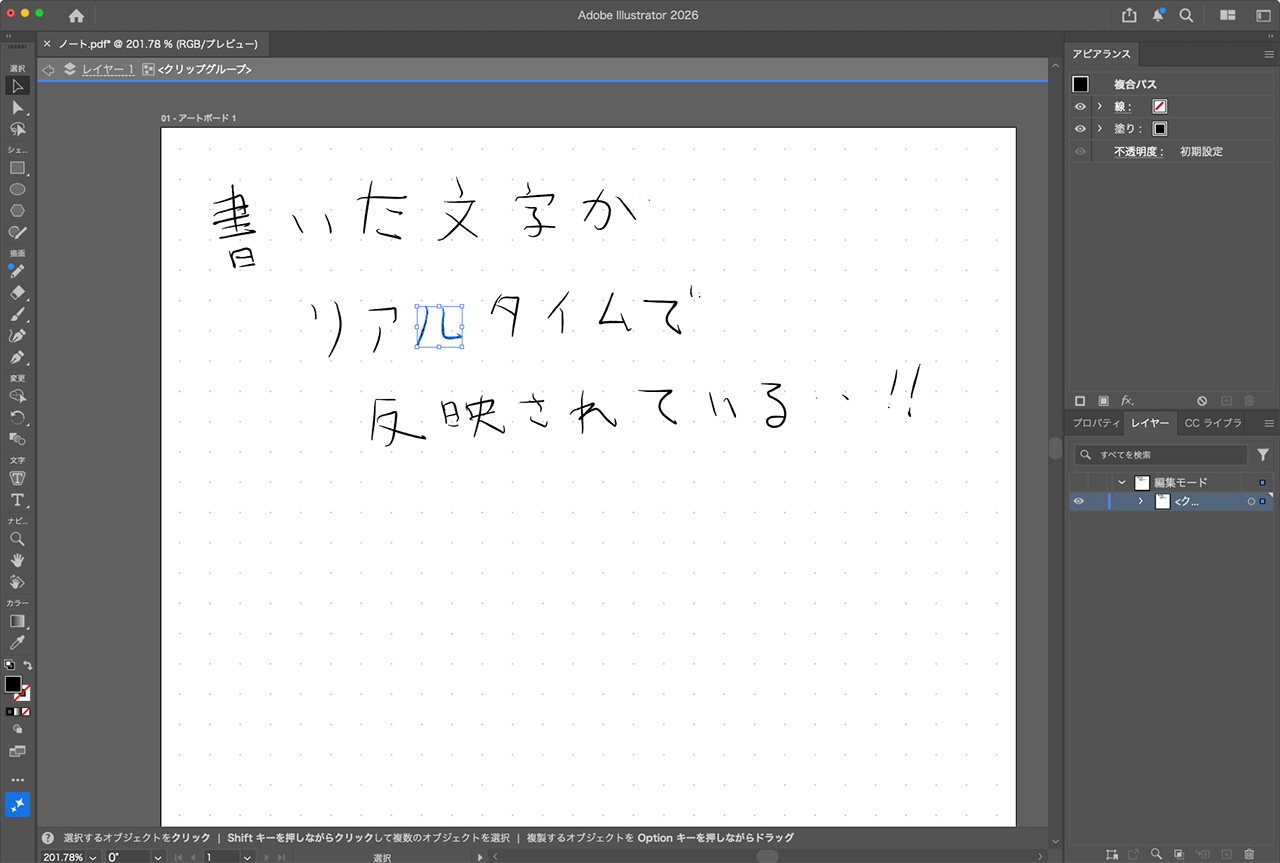Collapse the 編集モード layer

(x=1123, y=482)
